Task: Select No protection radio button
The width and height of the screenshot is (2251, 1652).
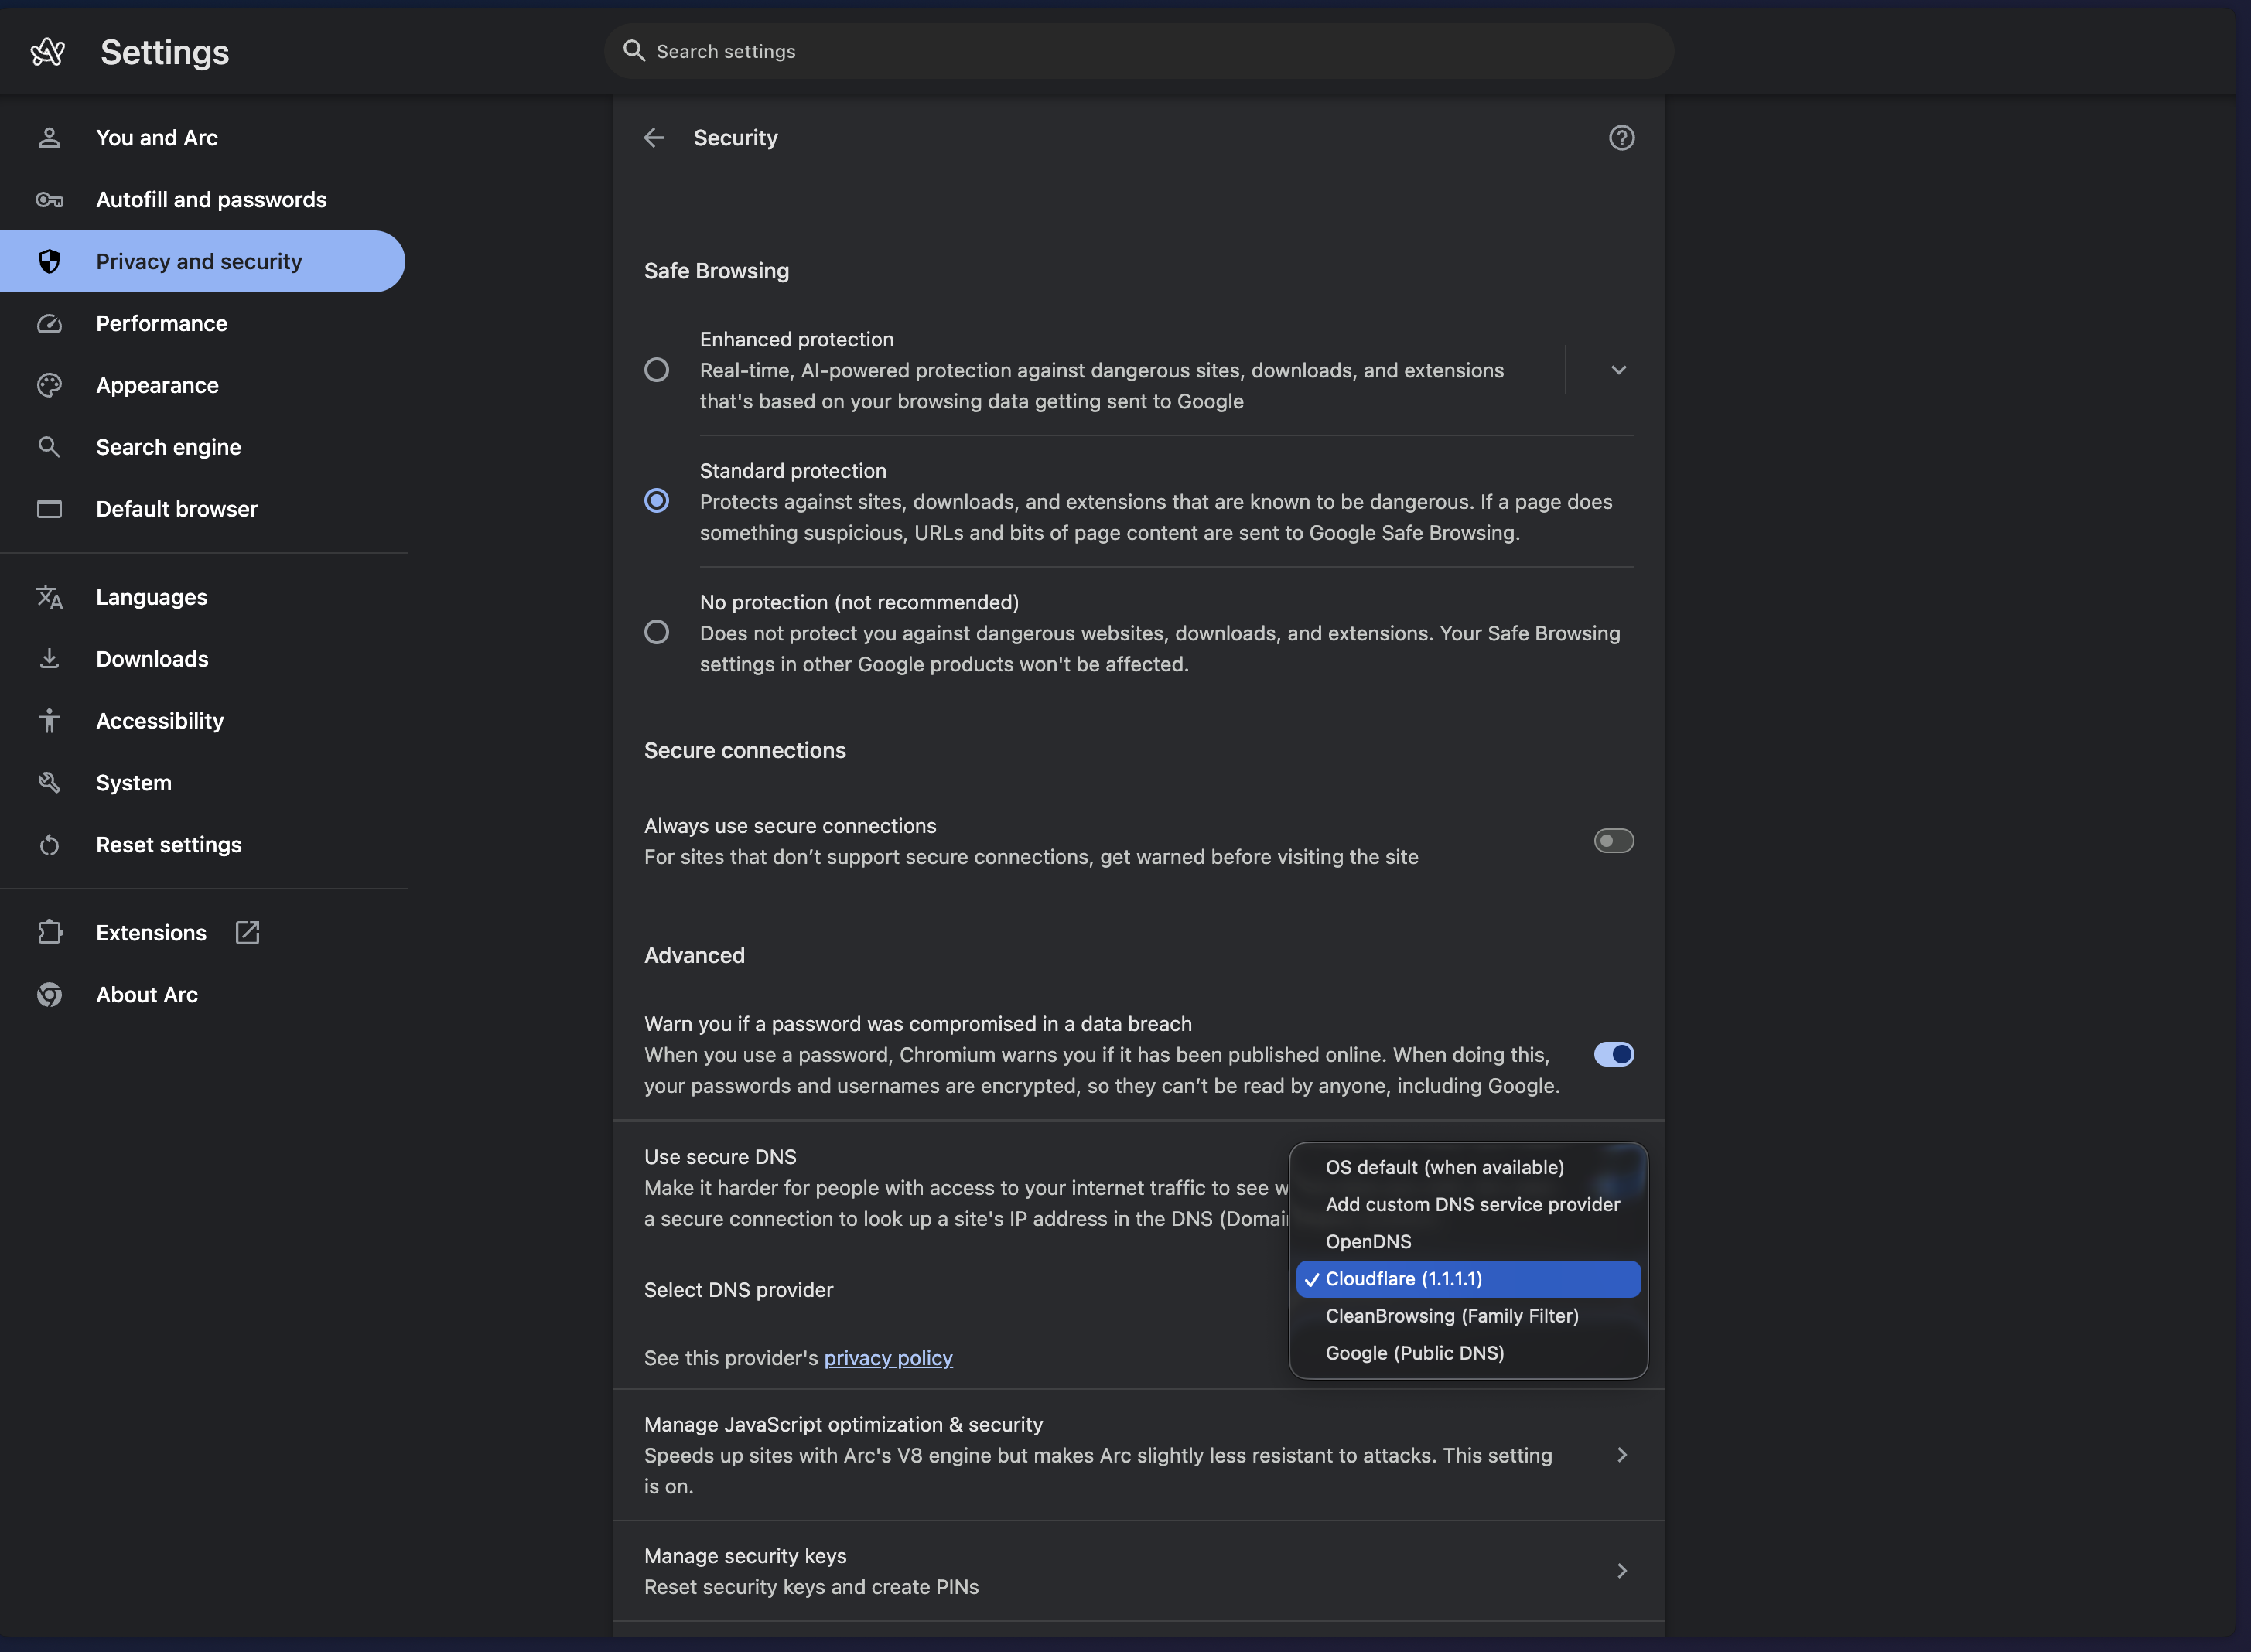Action: click(x=656, y=632)
